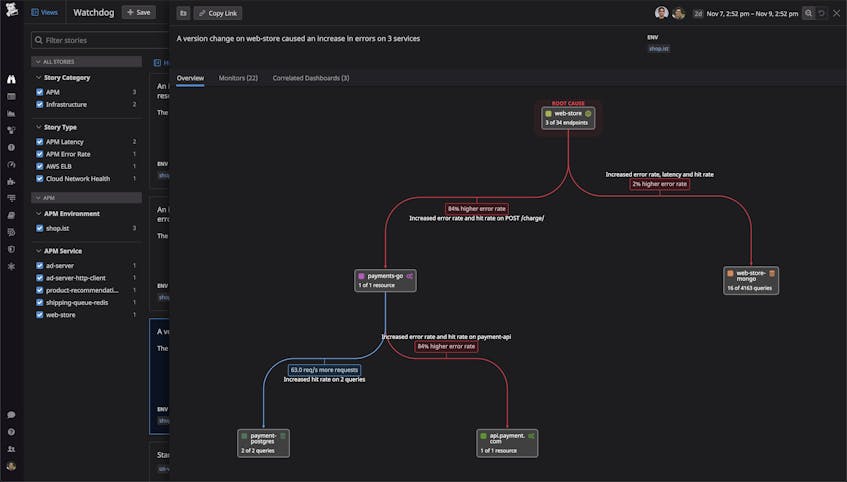Image resolution: width=847 pixels, height=482 pixels.
Task: Open the security shield sidebar icon
Action: click(x=11, y=249)
